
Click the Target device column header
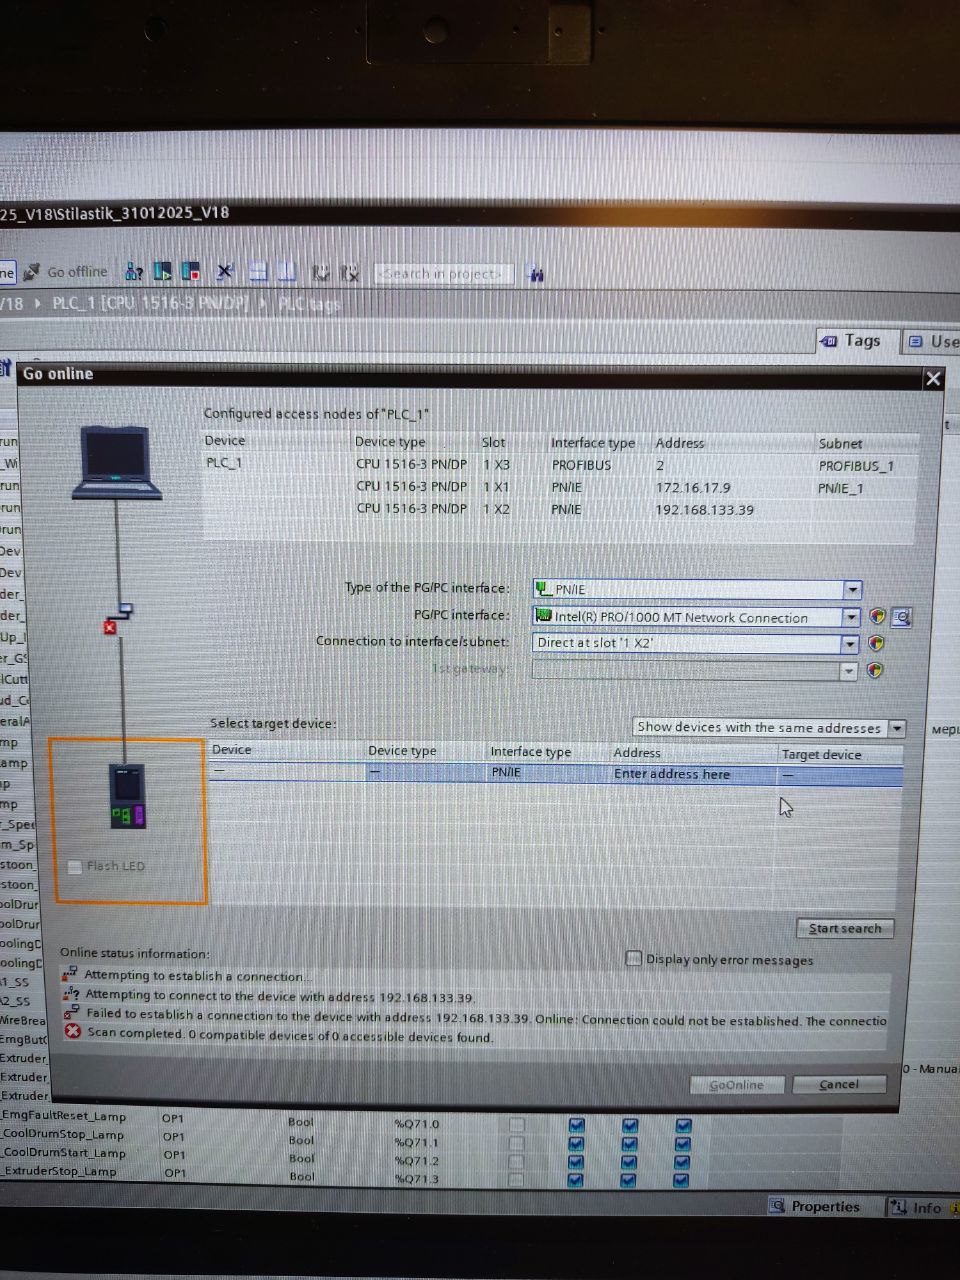click(x=821, y=754)
